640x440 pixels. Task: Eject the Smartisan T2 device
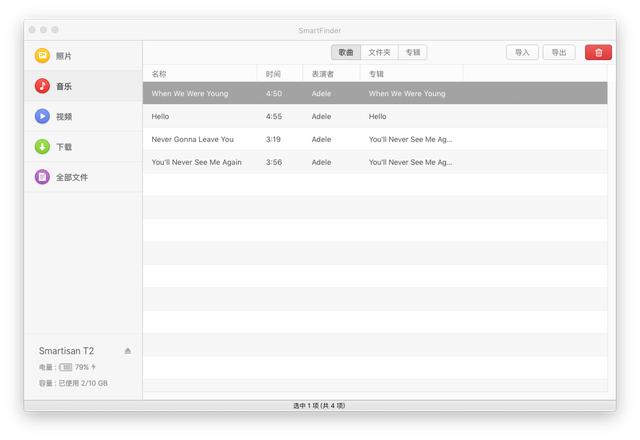pyautogui.click(x=128, y=351)
